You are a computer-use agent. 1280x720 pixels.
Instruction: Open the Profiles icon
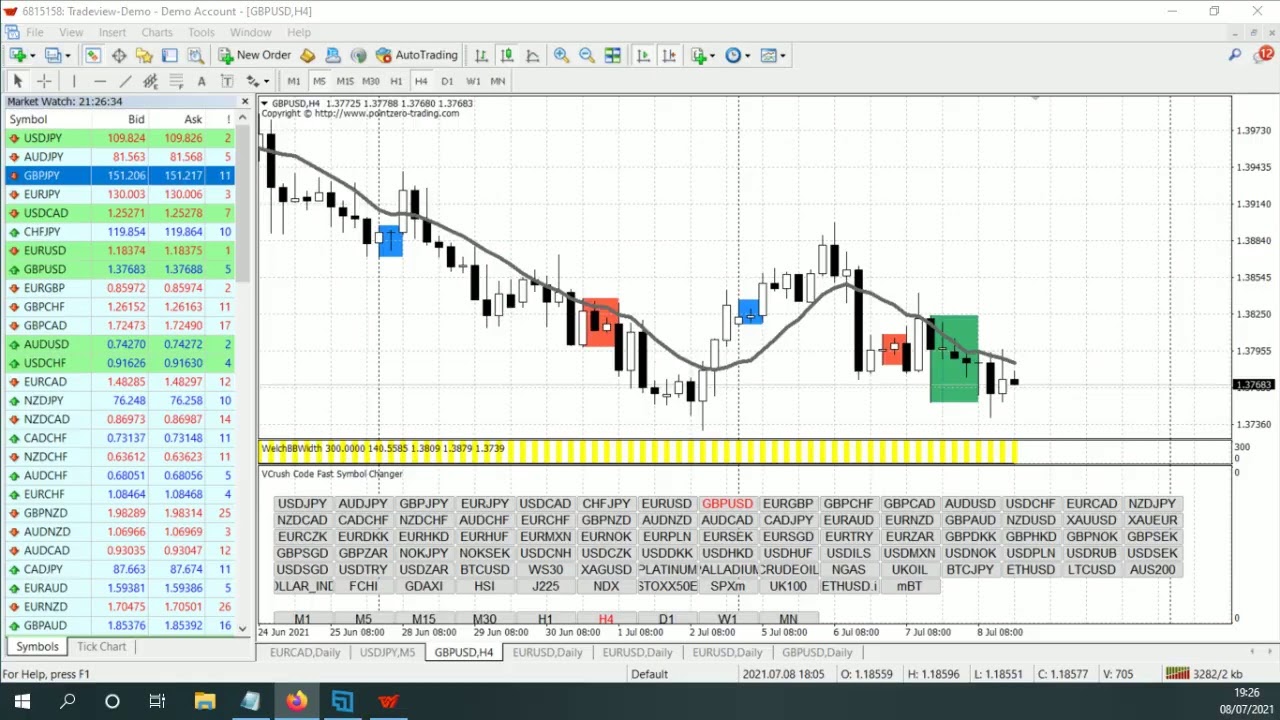coord(52,56)
